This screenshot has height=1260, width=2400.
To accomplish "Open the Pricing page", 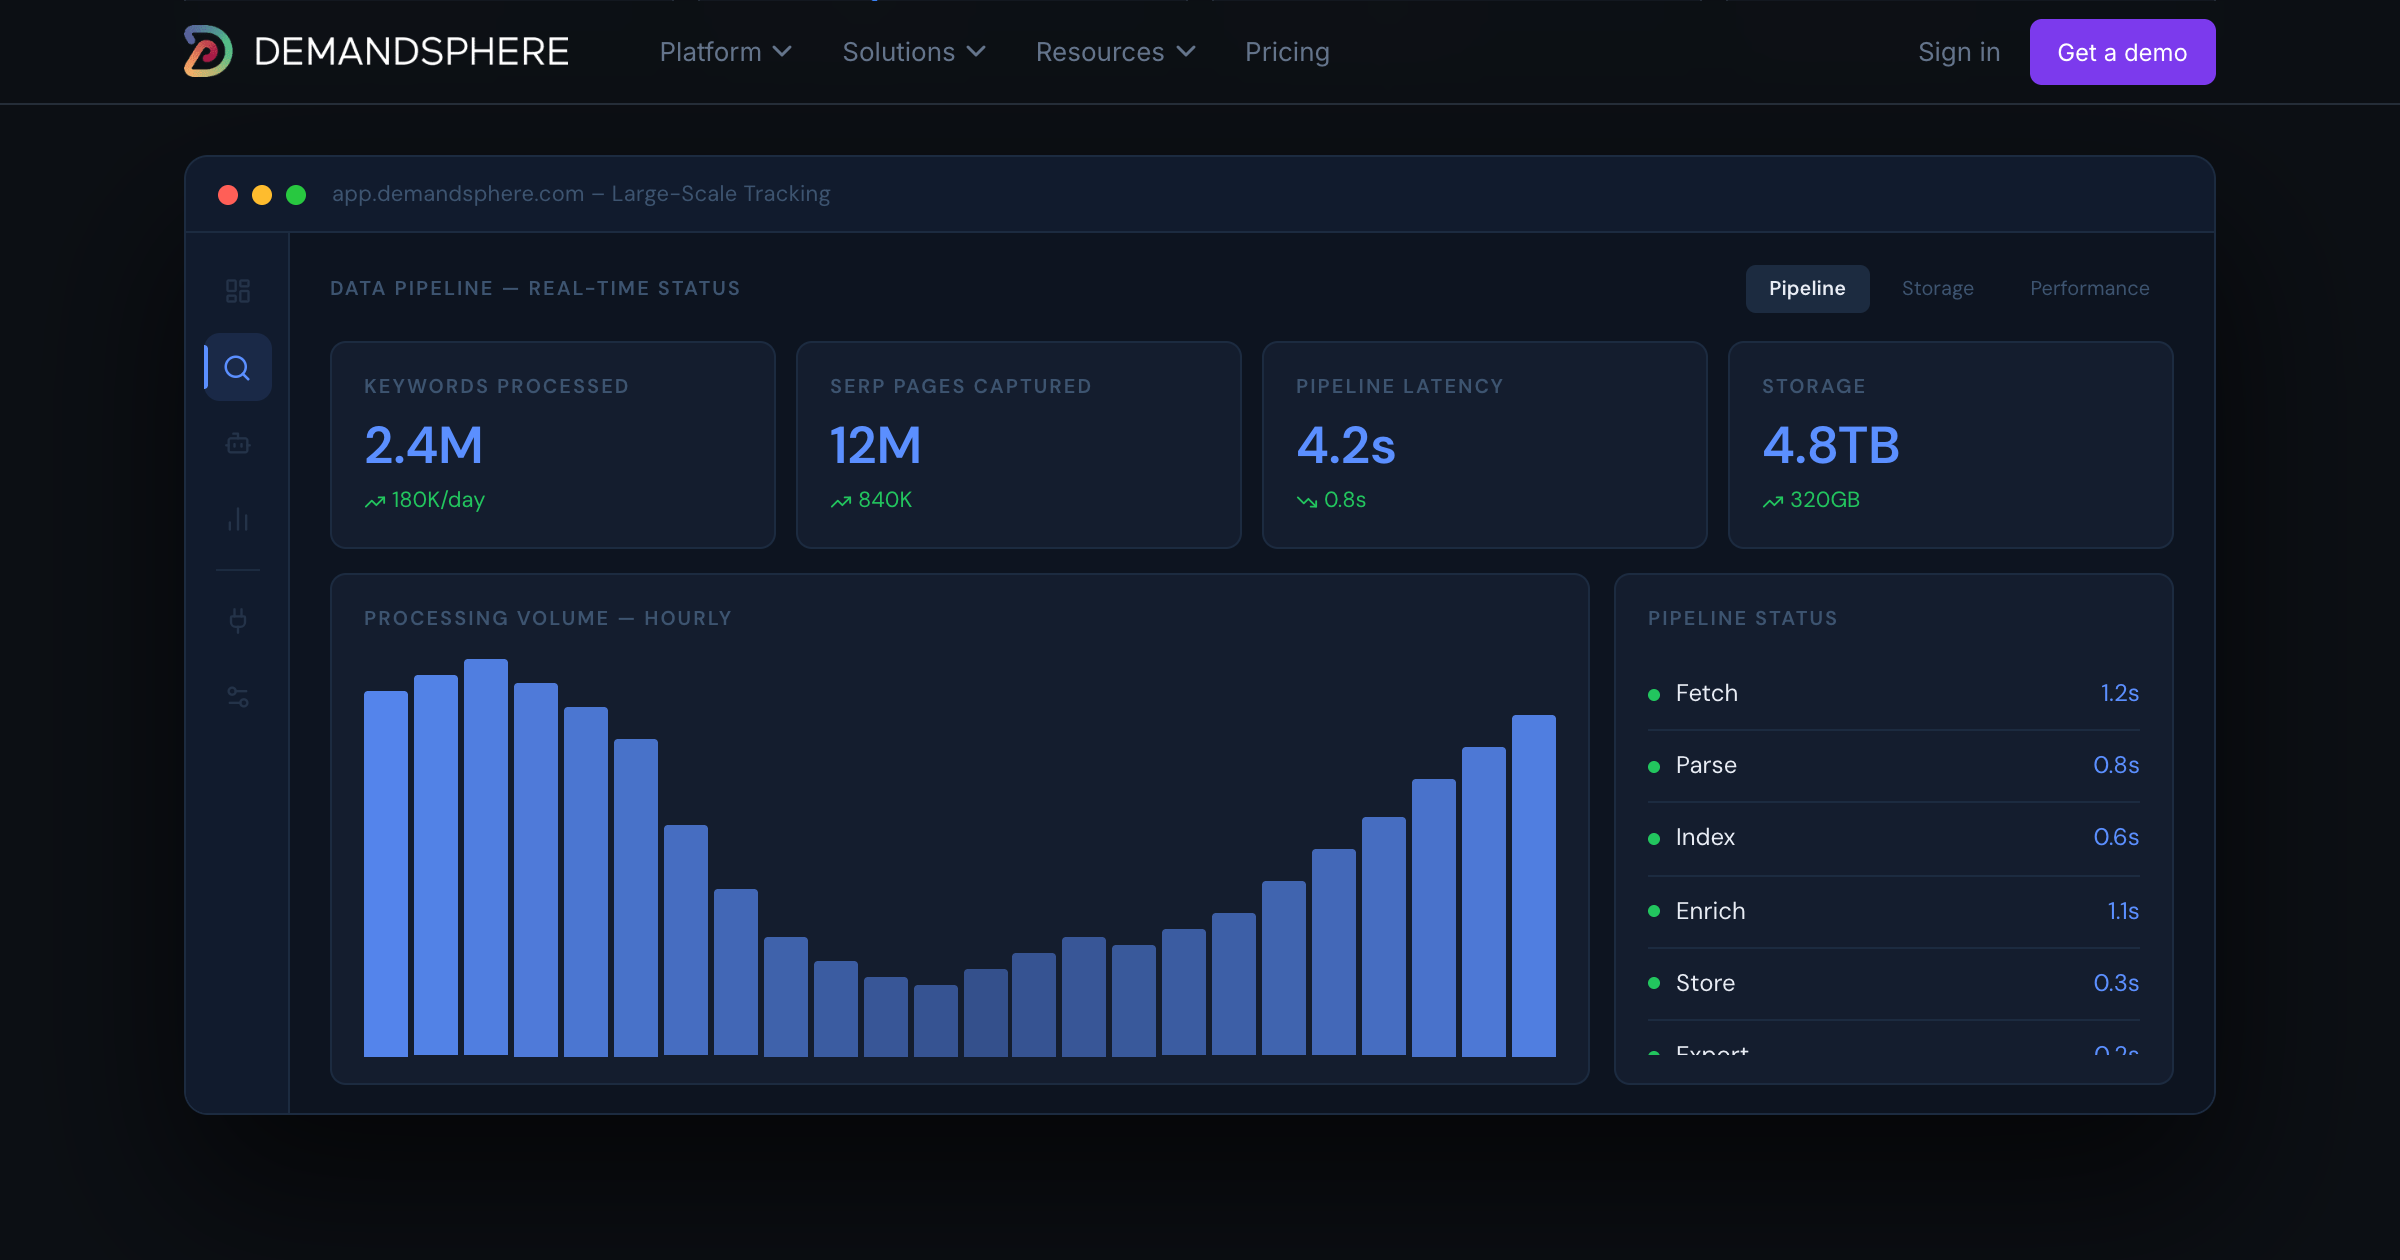I will pos(1287,52).
